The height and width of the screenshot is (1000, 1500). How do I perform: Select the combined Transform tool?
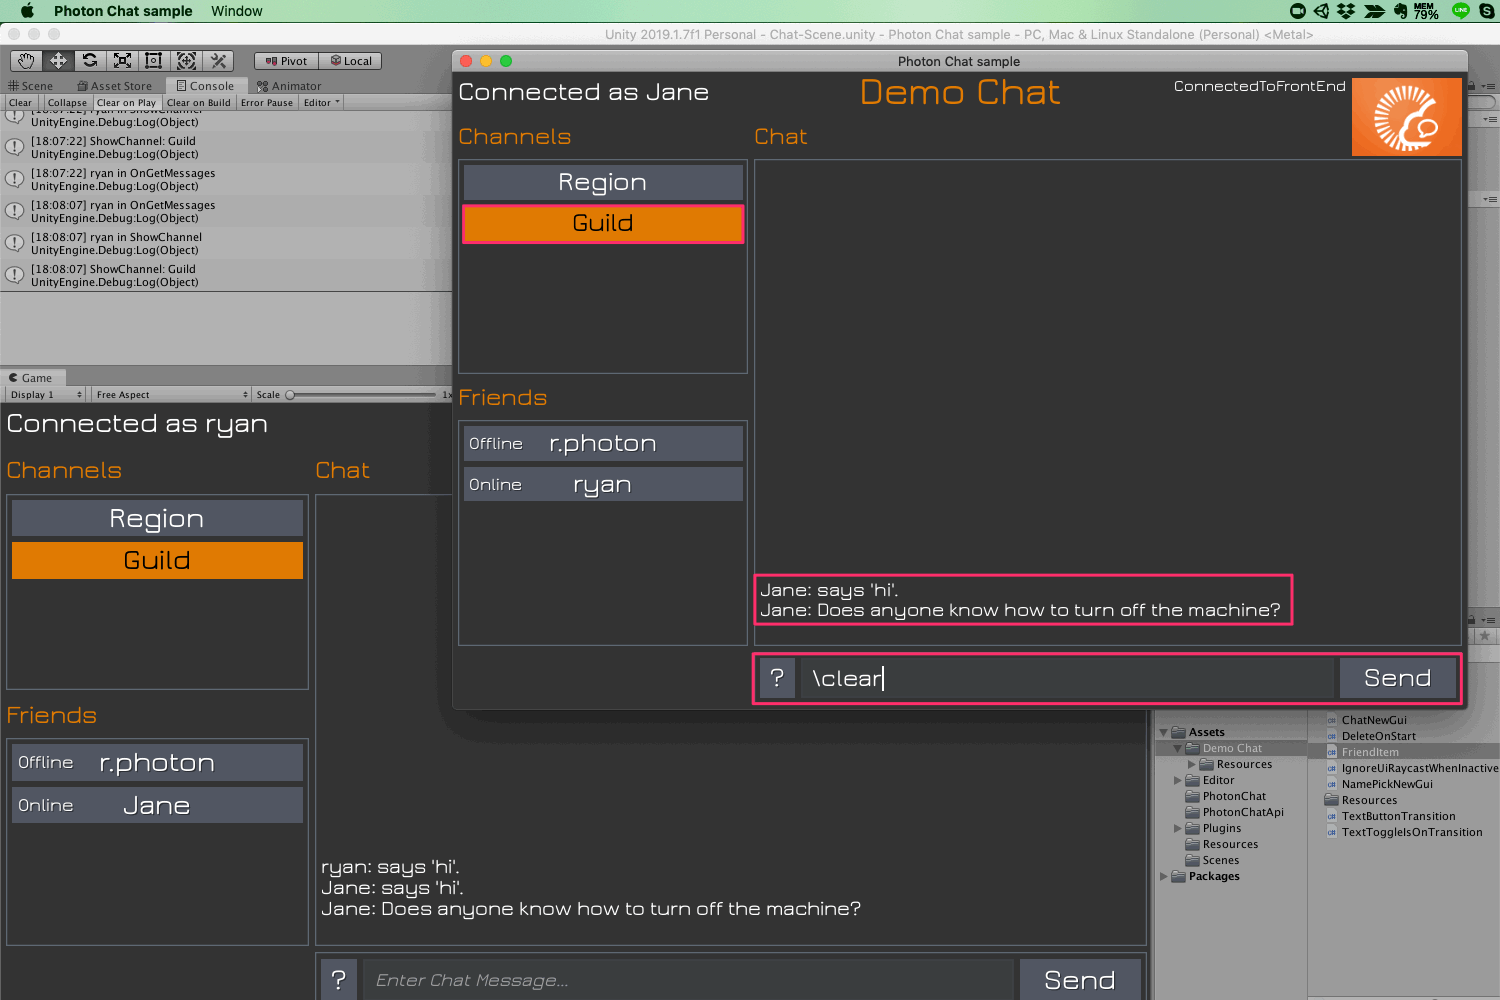186,61
